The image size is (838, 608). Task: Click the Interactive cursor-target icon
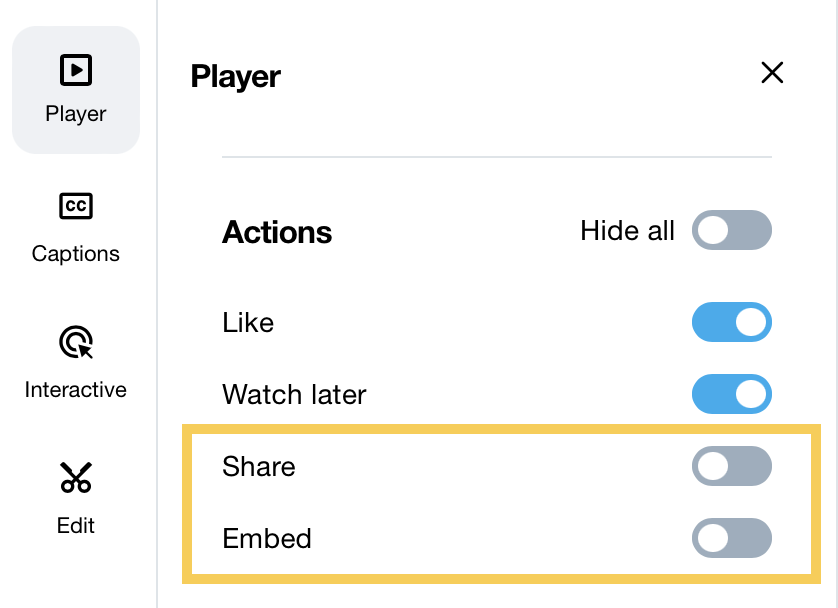[76, 343]
